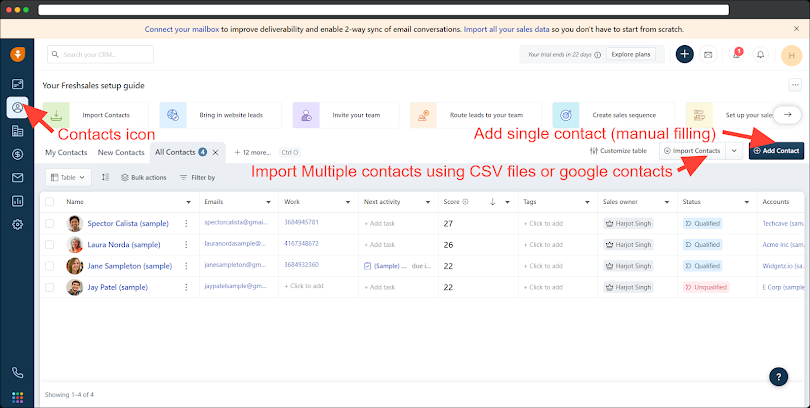The width and height of the screenshot is (810, 408).
Task: Click the Add Contact button
Action: pyautogui.click(x=776, y=151)
